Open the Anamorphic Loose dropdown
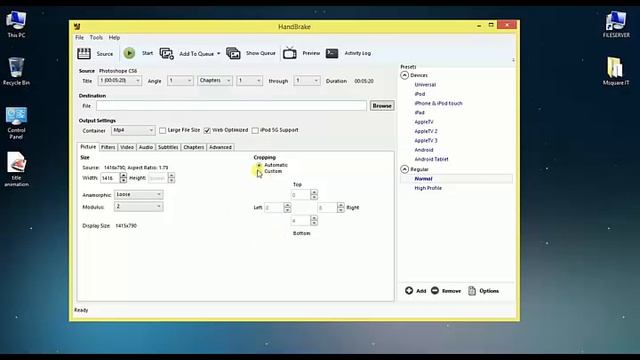640x360 pixels. point(138,195)
